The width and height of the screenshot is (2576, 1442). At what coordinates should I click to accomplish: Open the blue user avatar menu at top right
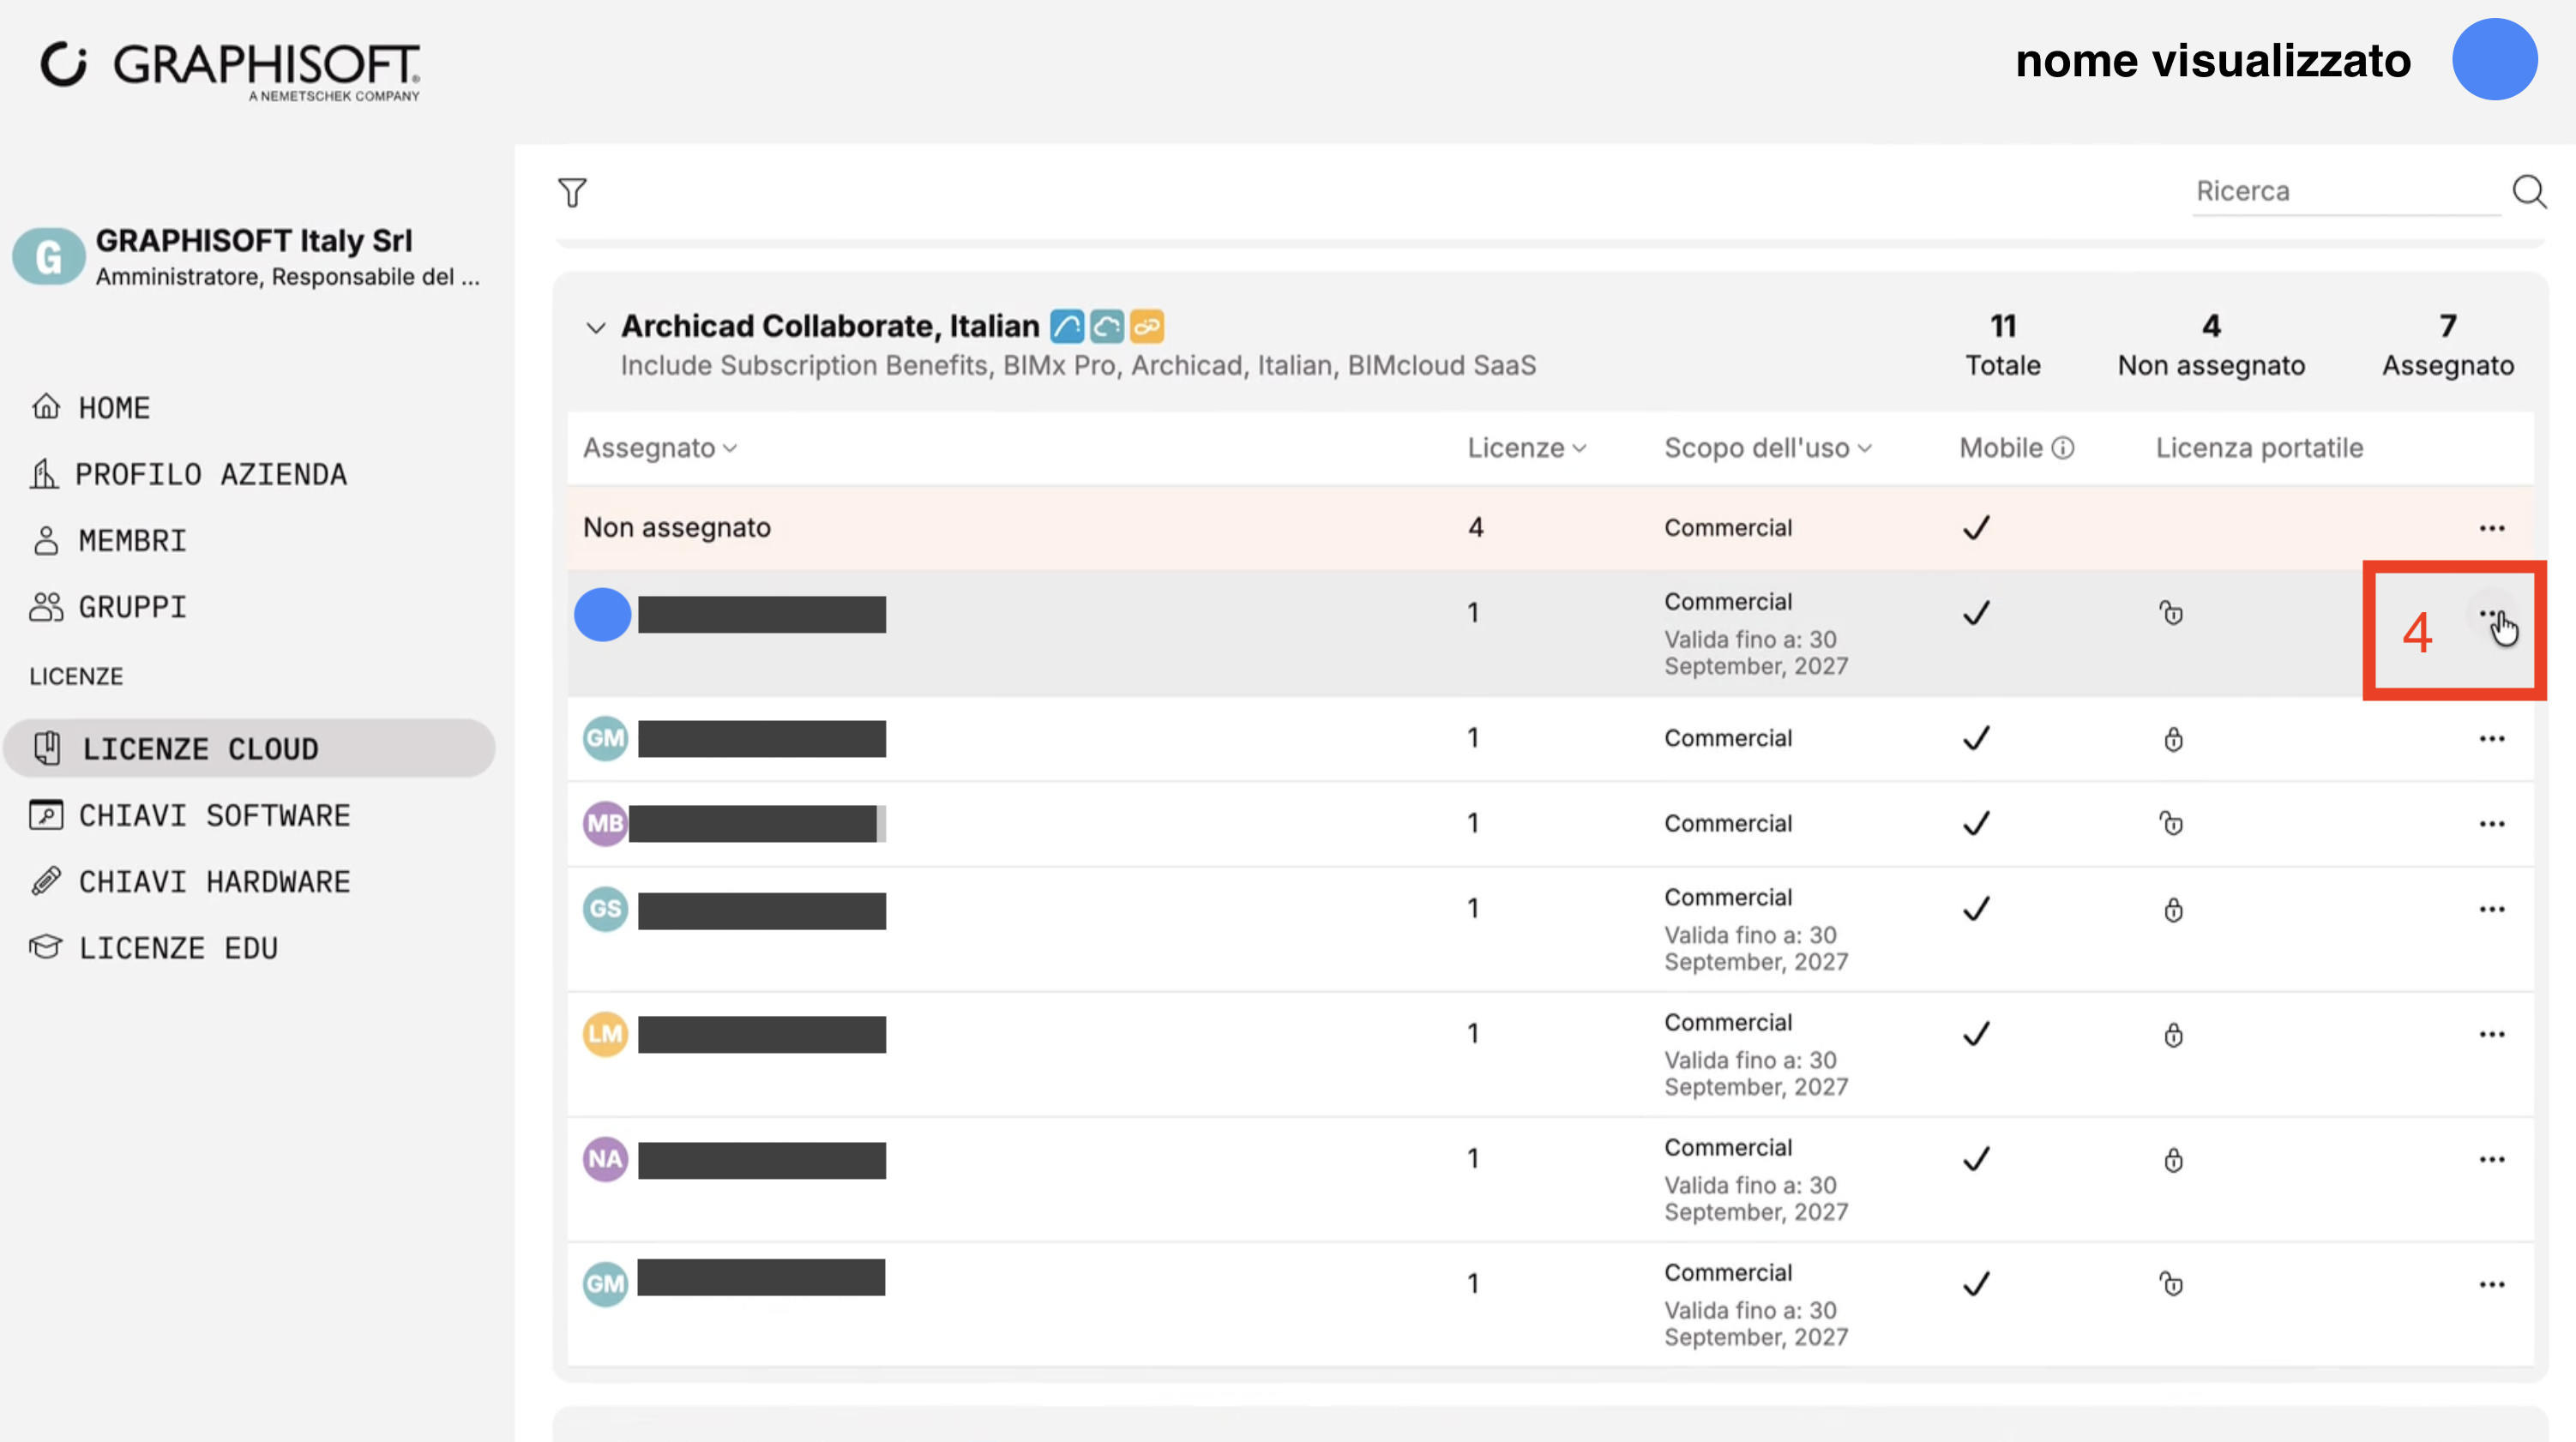click(2494, 59)
